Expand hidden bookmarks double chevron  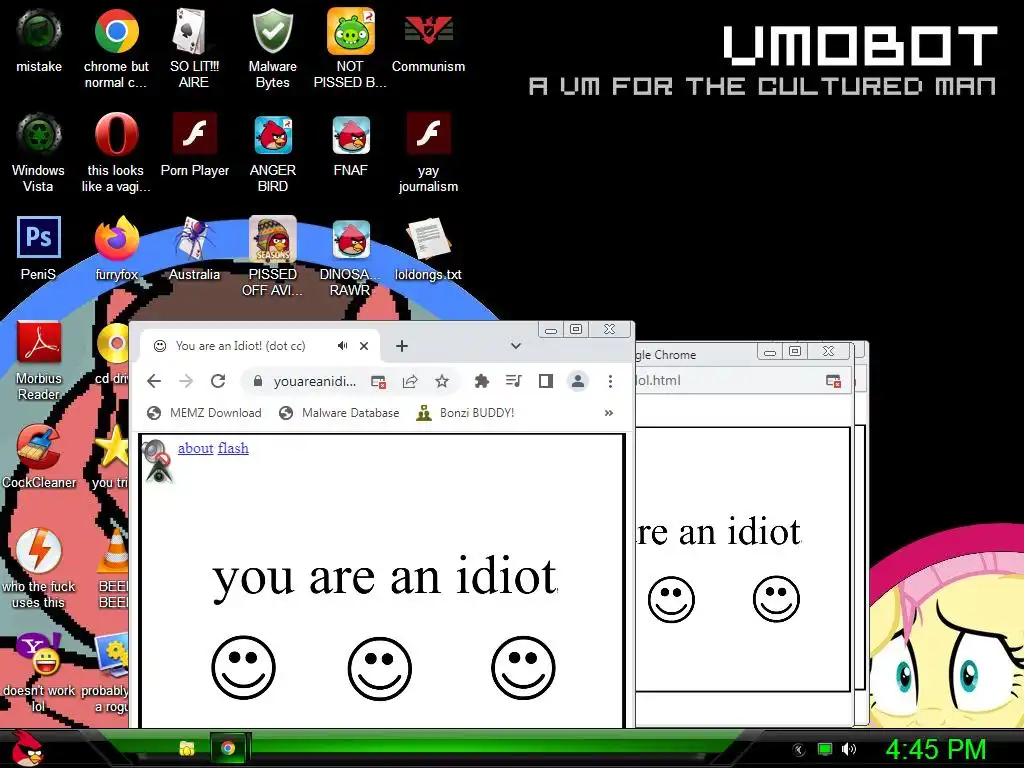[x=609, y=413]
